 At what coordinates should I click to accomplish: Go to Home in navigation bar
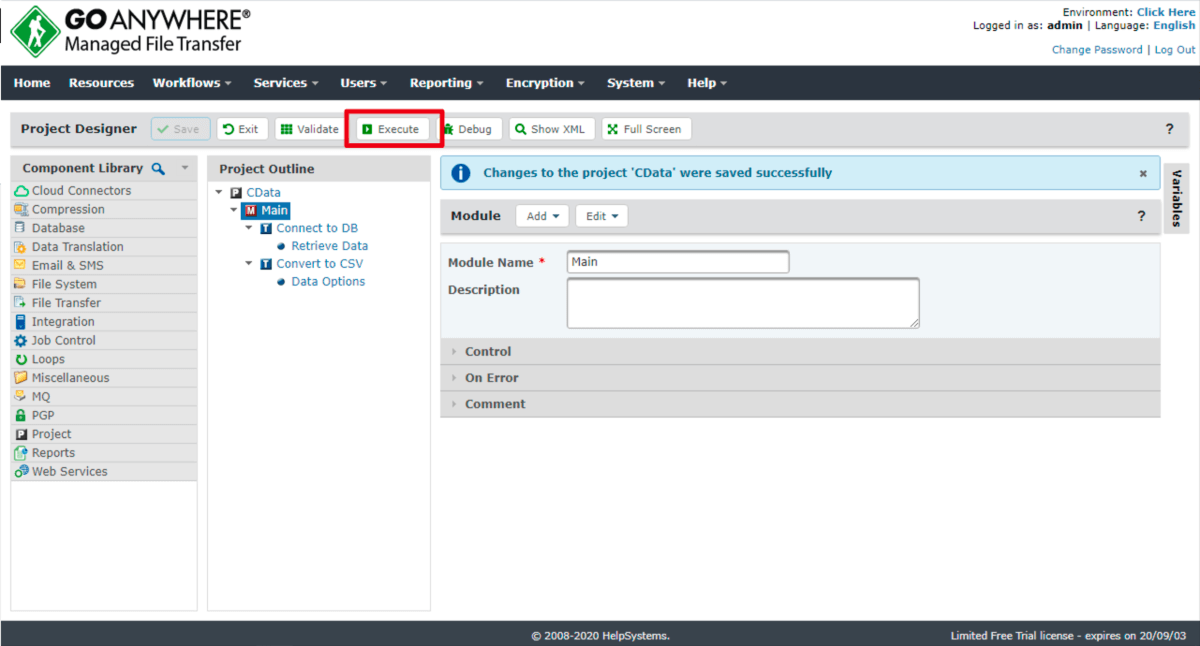coord(32,83)
